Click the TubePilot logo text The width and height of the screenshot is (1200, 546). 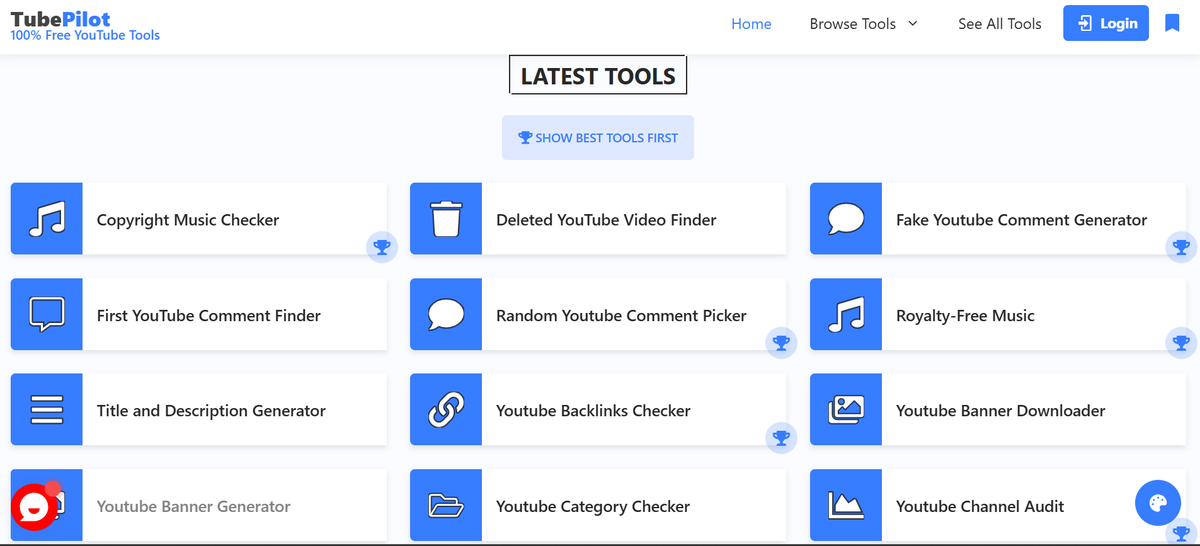pyautogui.click(x=60, y=18)
